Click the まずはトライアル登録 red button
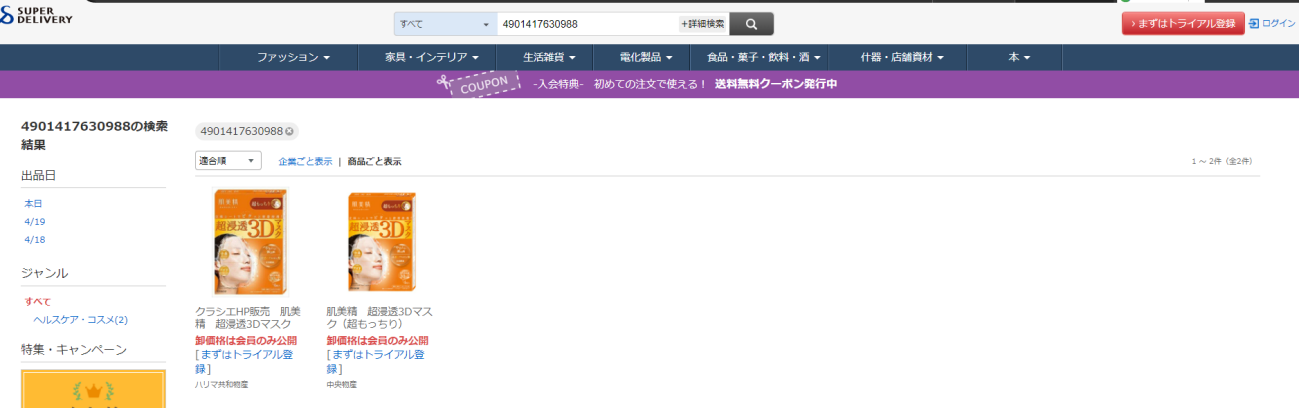 [1183, 23]
